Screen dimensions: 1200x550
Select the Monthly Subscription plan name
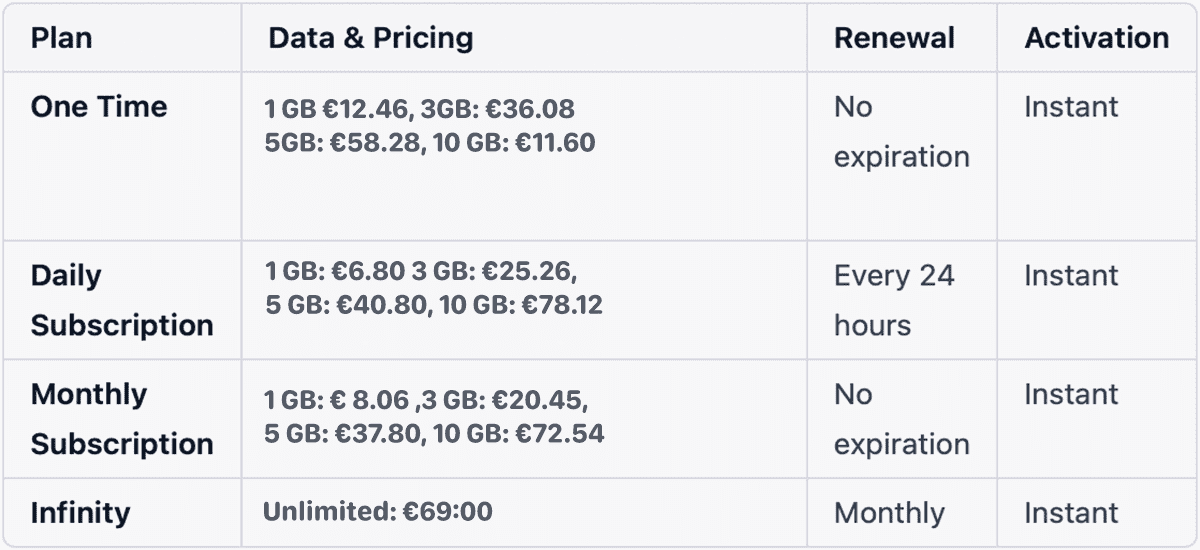122,419
